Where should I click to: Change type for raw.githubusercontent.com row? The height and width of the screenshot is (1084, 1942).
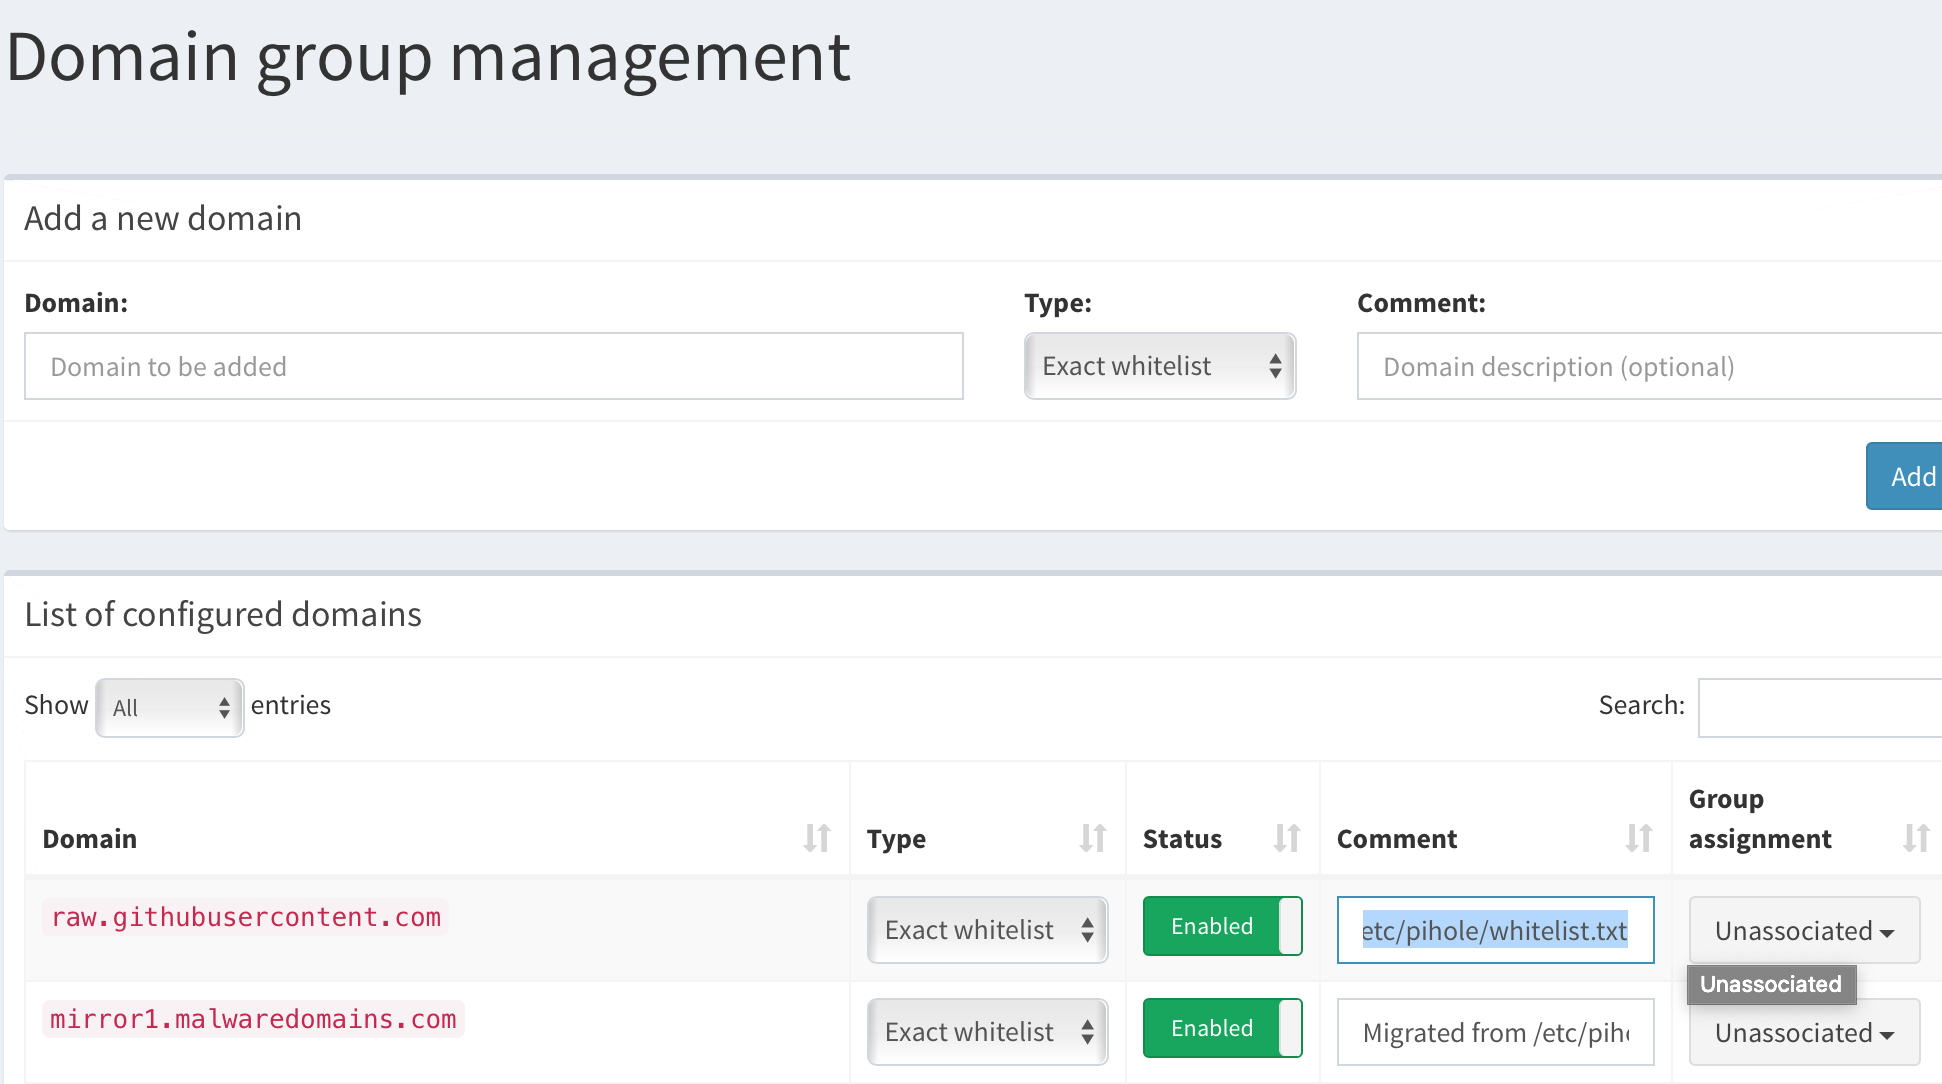[987, 931]
